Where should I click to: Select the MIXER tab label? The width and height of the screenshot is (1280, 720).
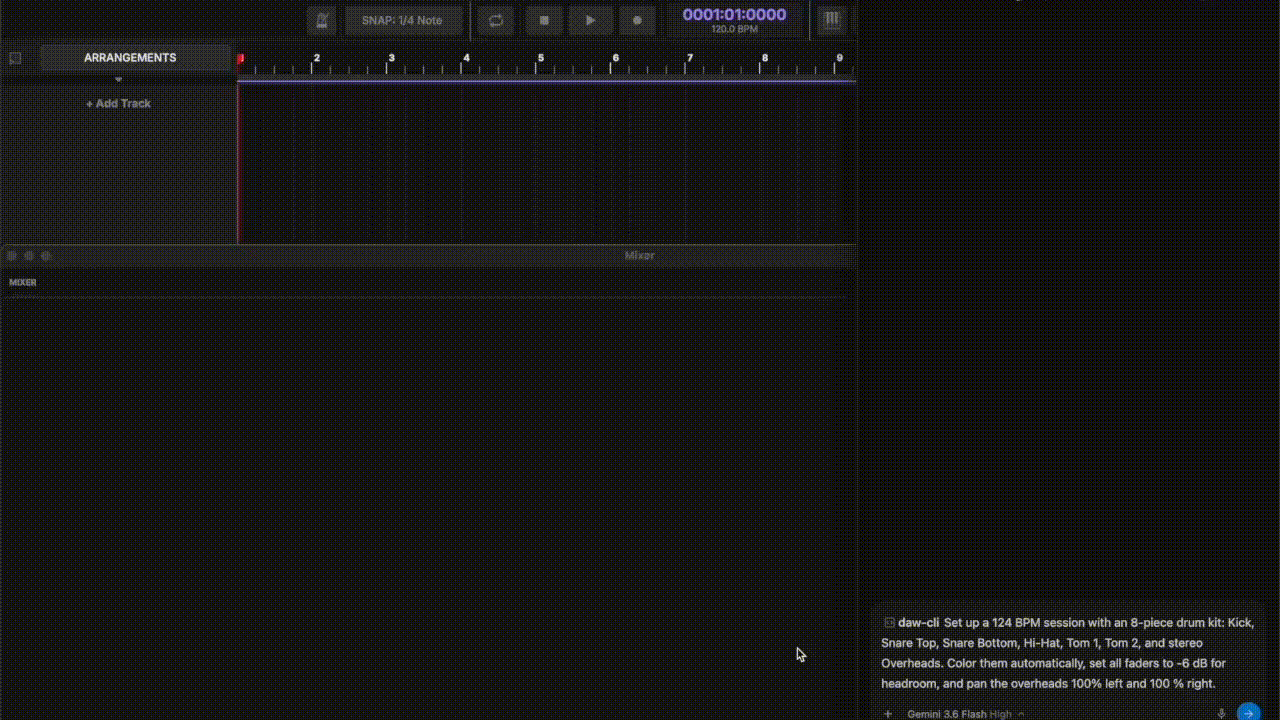pos(23,283)
